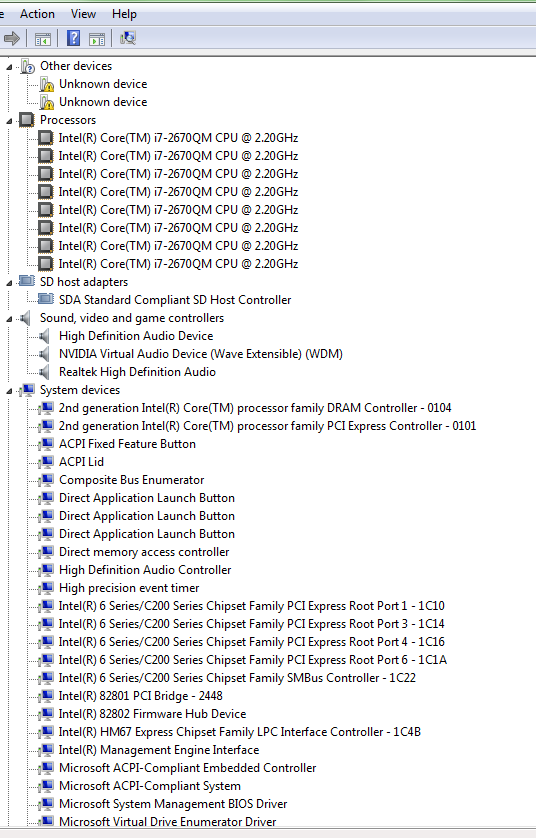
Task: Click the action pane toolbar icon
Action: coord(97,39)
